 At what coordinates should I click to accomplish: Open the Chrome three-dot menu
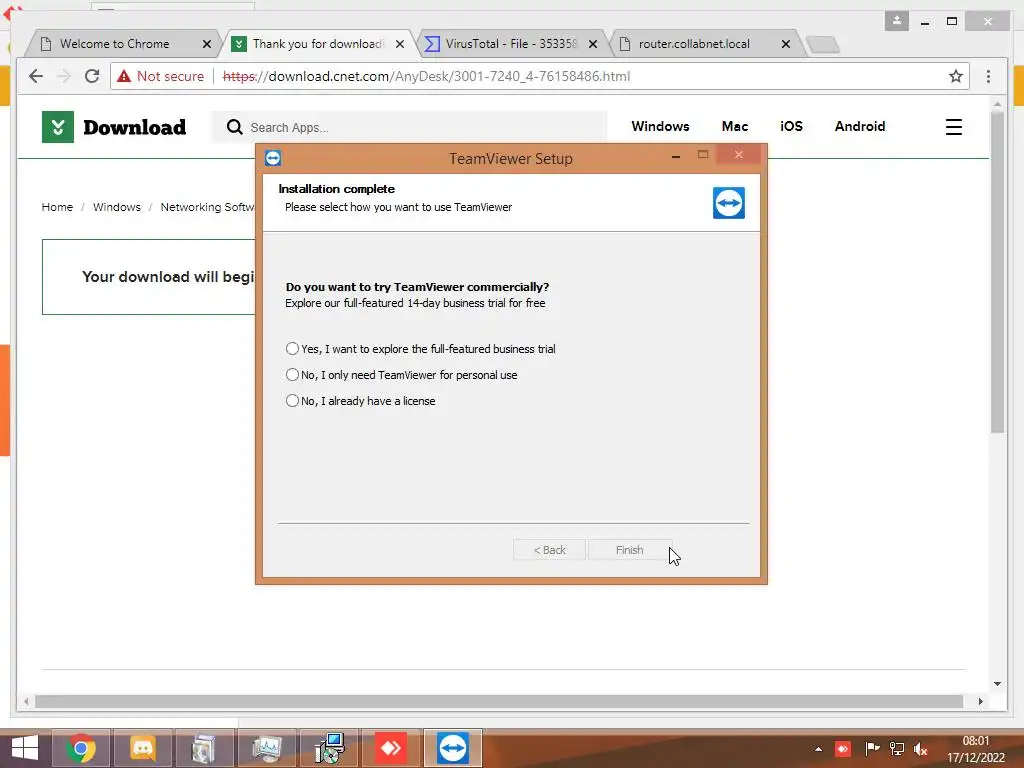988,76
